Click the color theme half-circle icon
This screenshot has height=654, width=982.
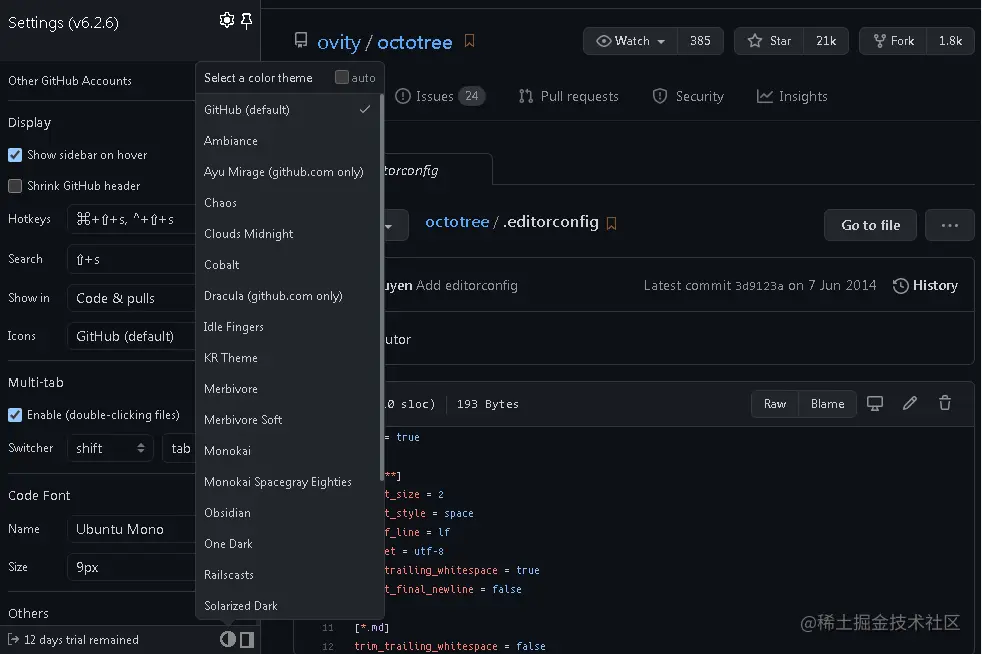click(x=228, y=639)
